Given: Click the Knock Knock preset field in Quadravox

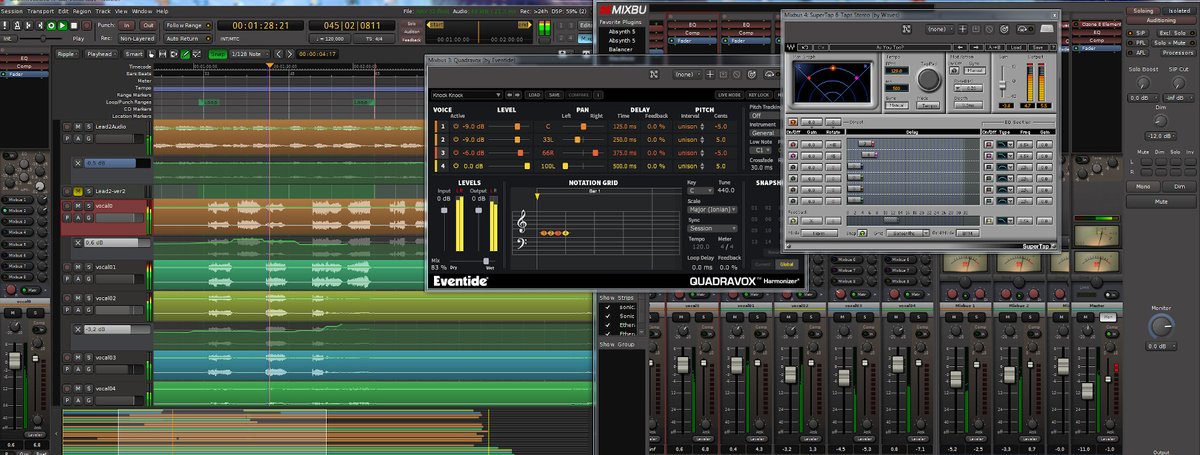Looking at the screenshot, I should point(467,95).
